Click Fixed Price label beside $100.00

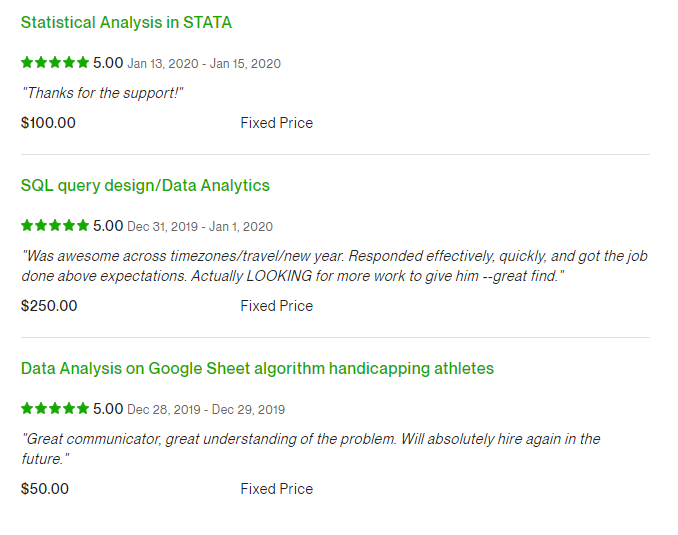(x=276, y=123)
